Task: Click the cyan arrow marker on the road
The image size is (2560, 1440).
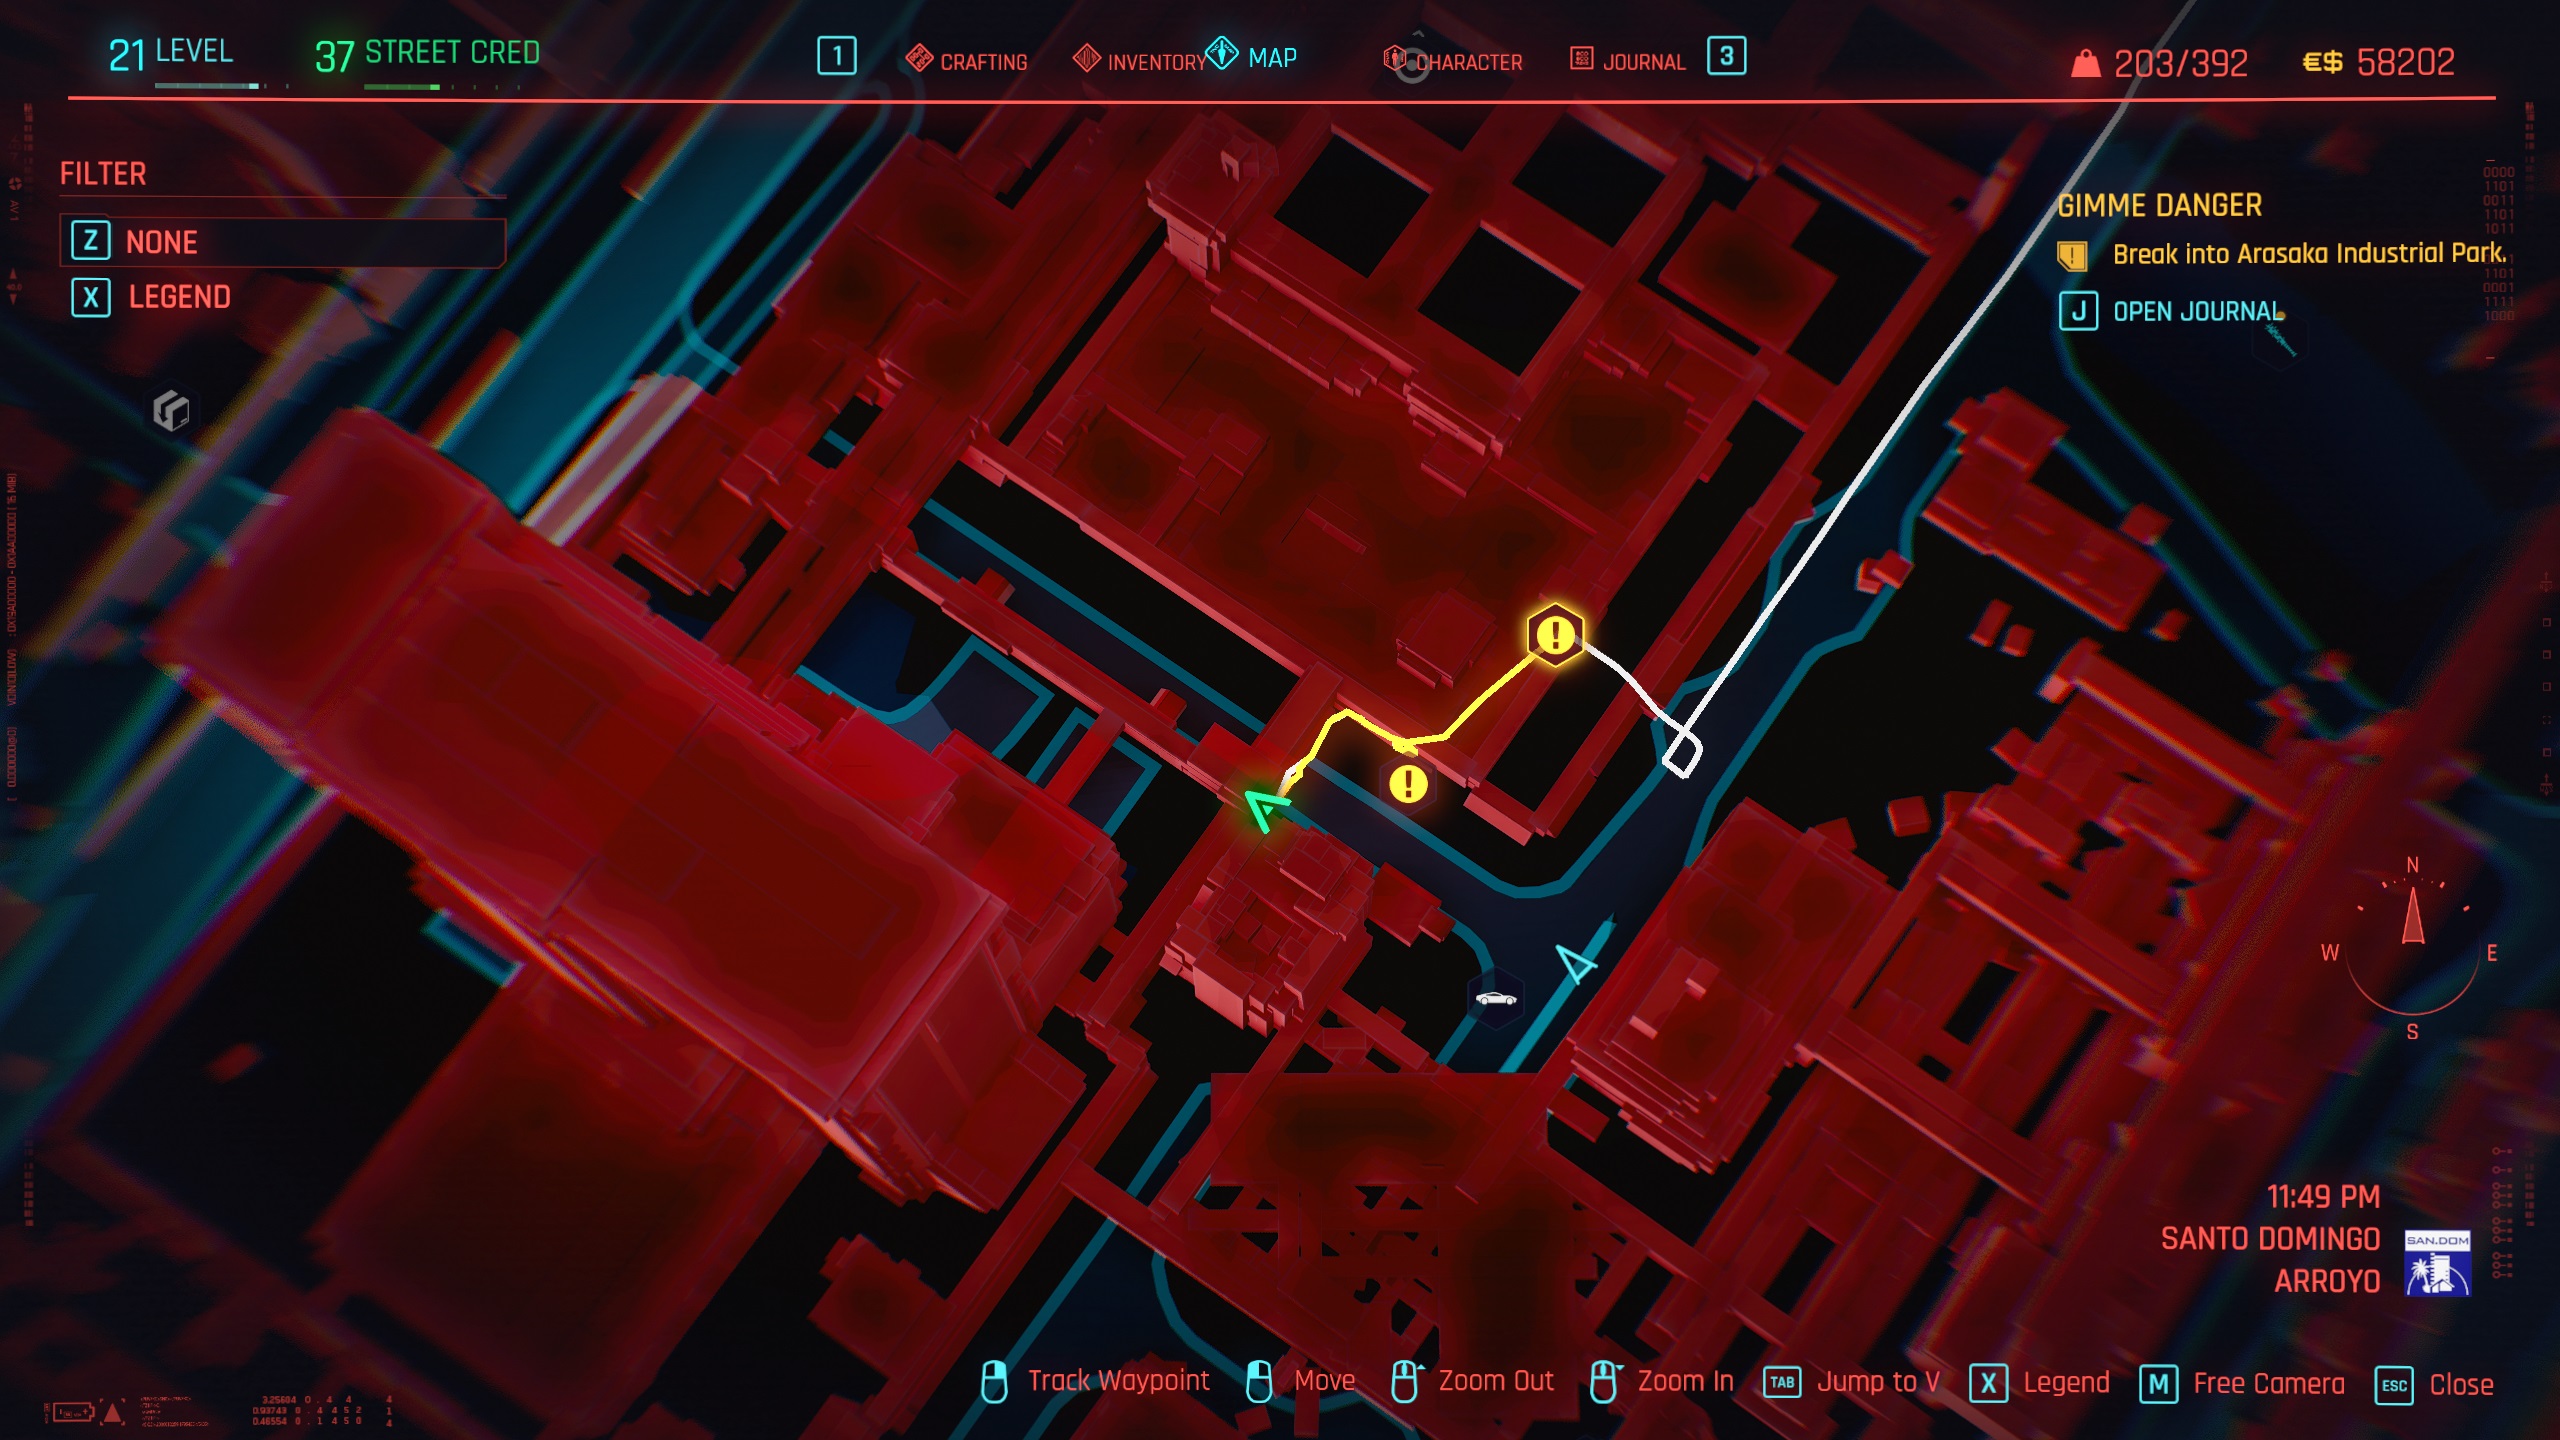Action: pos(1577,962)
